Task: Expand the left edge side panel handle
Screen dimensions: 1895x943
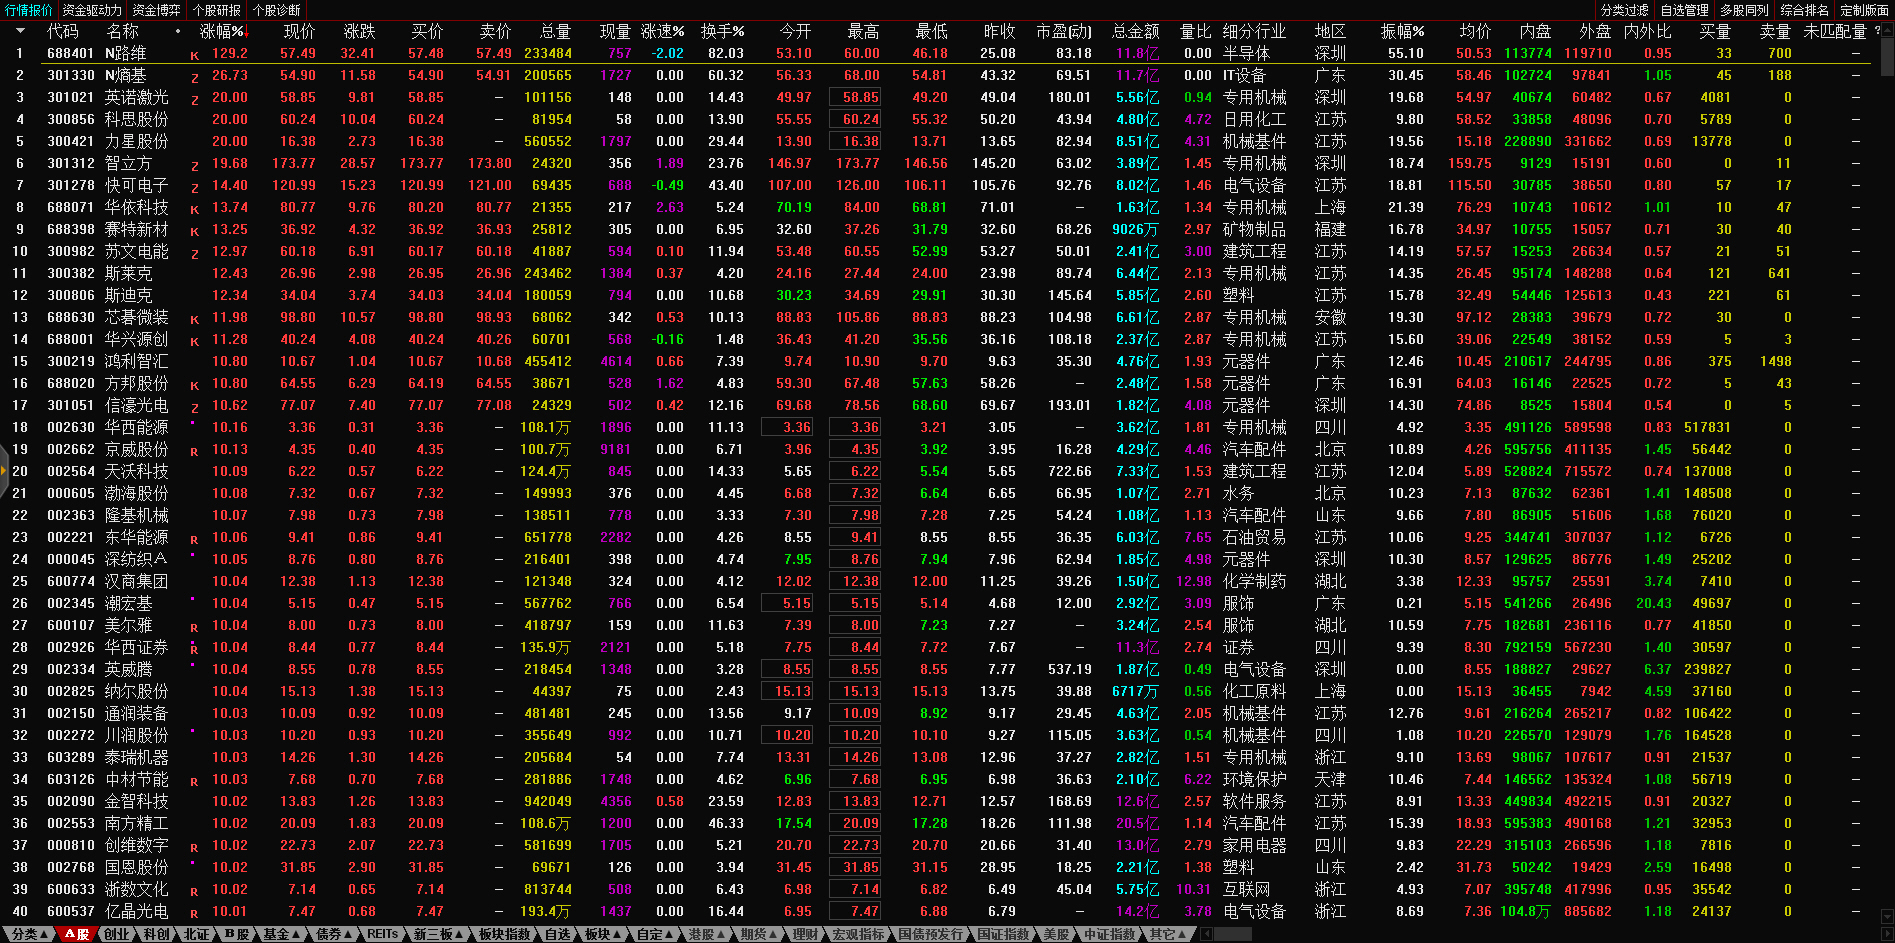Action: pos(4,471)
